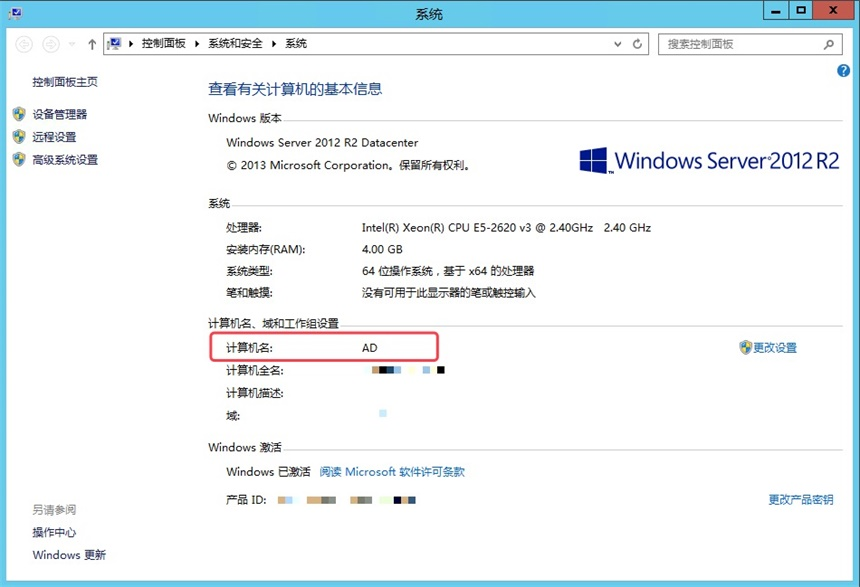Expand the chevron after 控制面板

tap(197, 44)
